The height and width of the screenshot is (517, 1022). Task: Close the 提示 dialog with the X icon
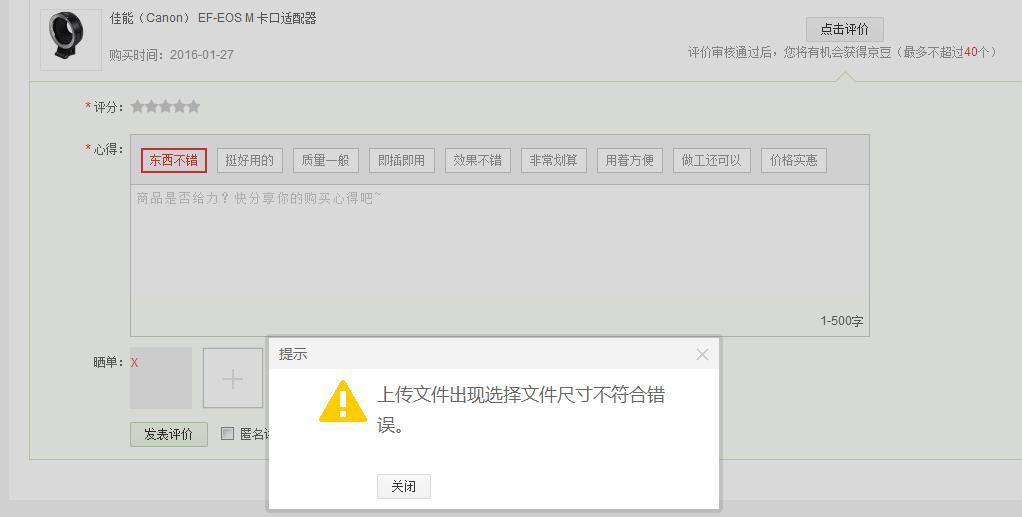click(x=702, y=355)
